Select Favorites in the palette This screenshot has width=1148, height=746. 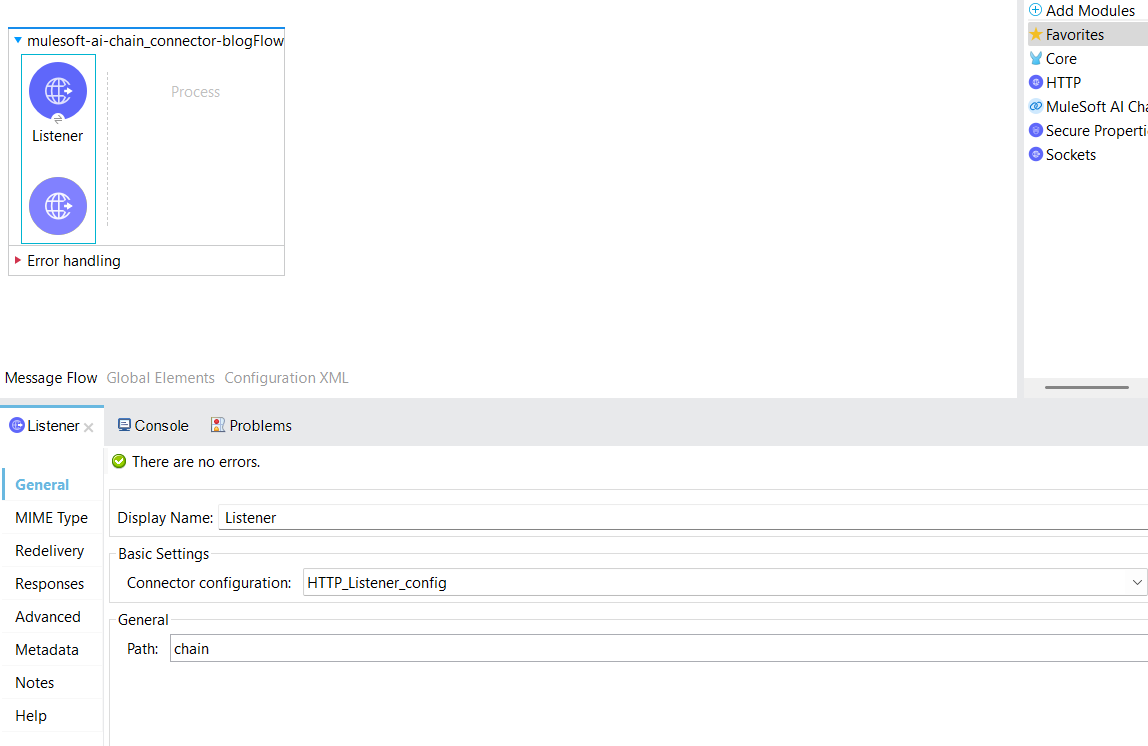pos(1075,34)
